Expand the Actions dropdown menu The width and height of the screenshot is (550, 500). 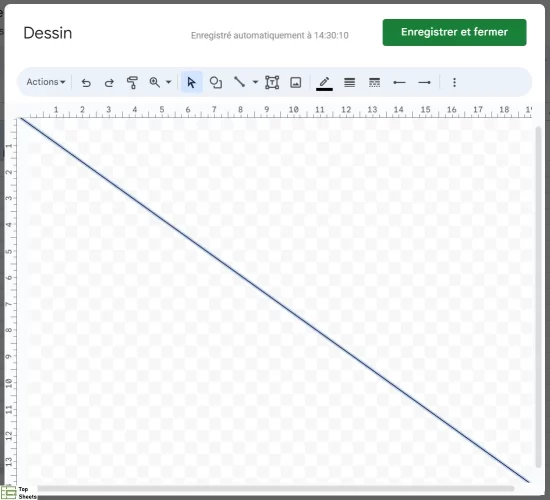click(x=46, y=82)
